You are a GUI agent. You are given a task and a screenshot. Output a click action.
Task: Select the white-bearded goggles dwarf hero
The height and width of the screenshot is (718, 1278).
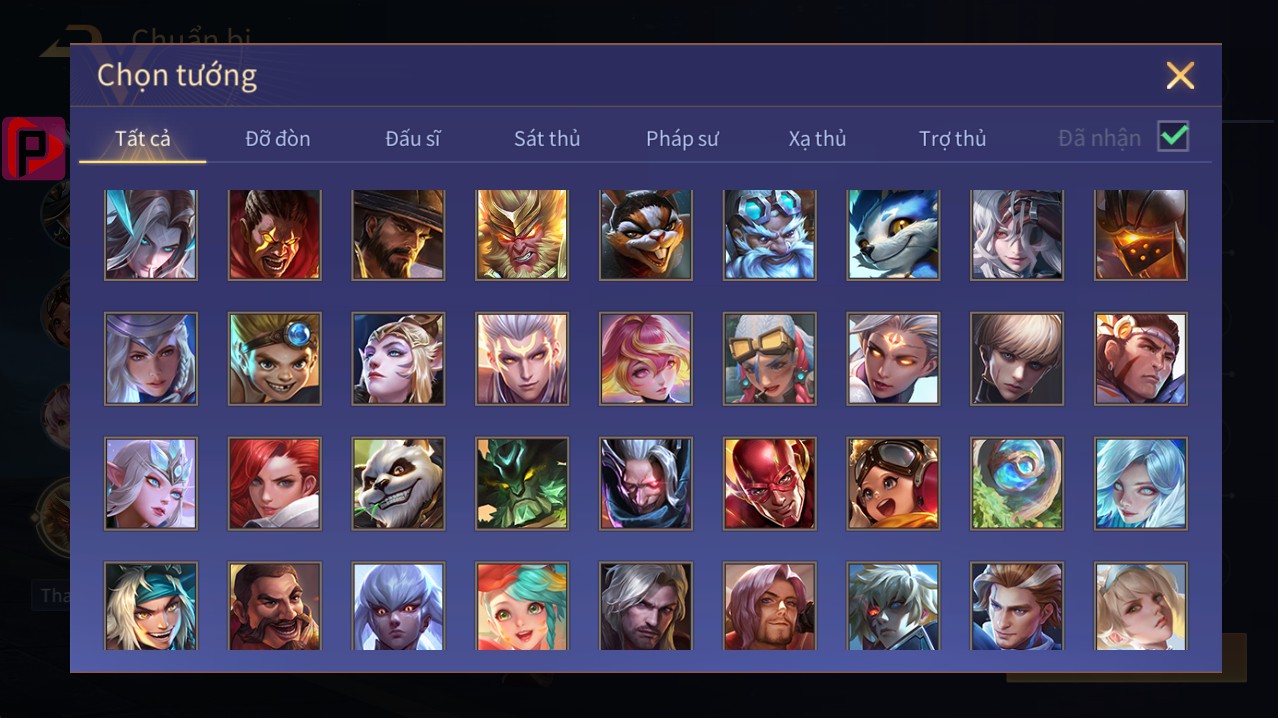click(770, 234)
